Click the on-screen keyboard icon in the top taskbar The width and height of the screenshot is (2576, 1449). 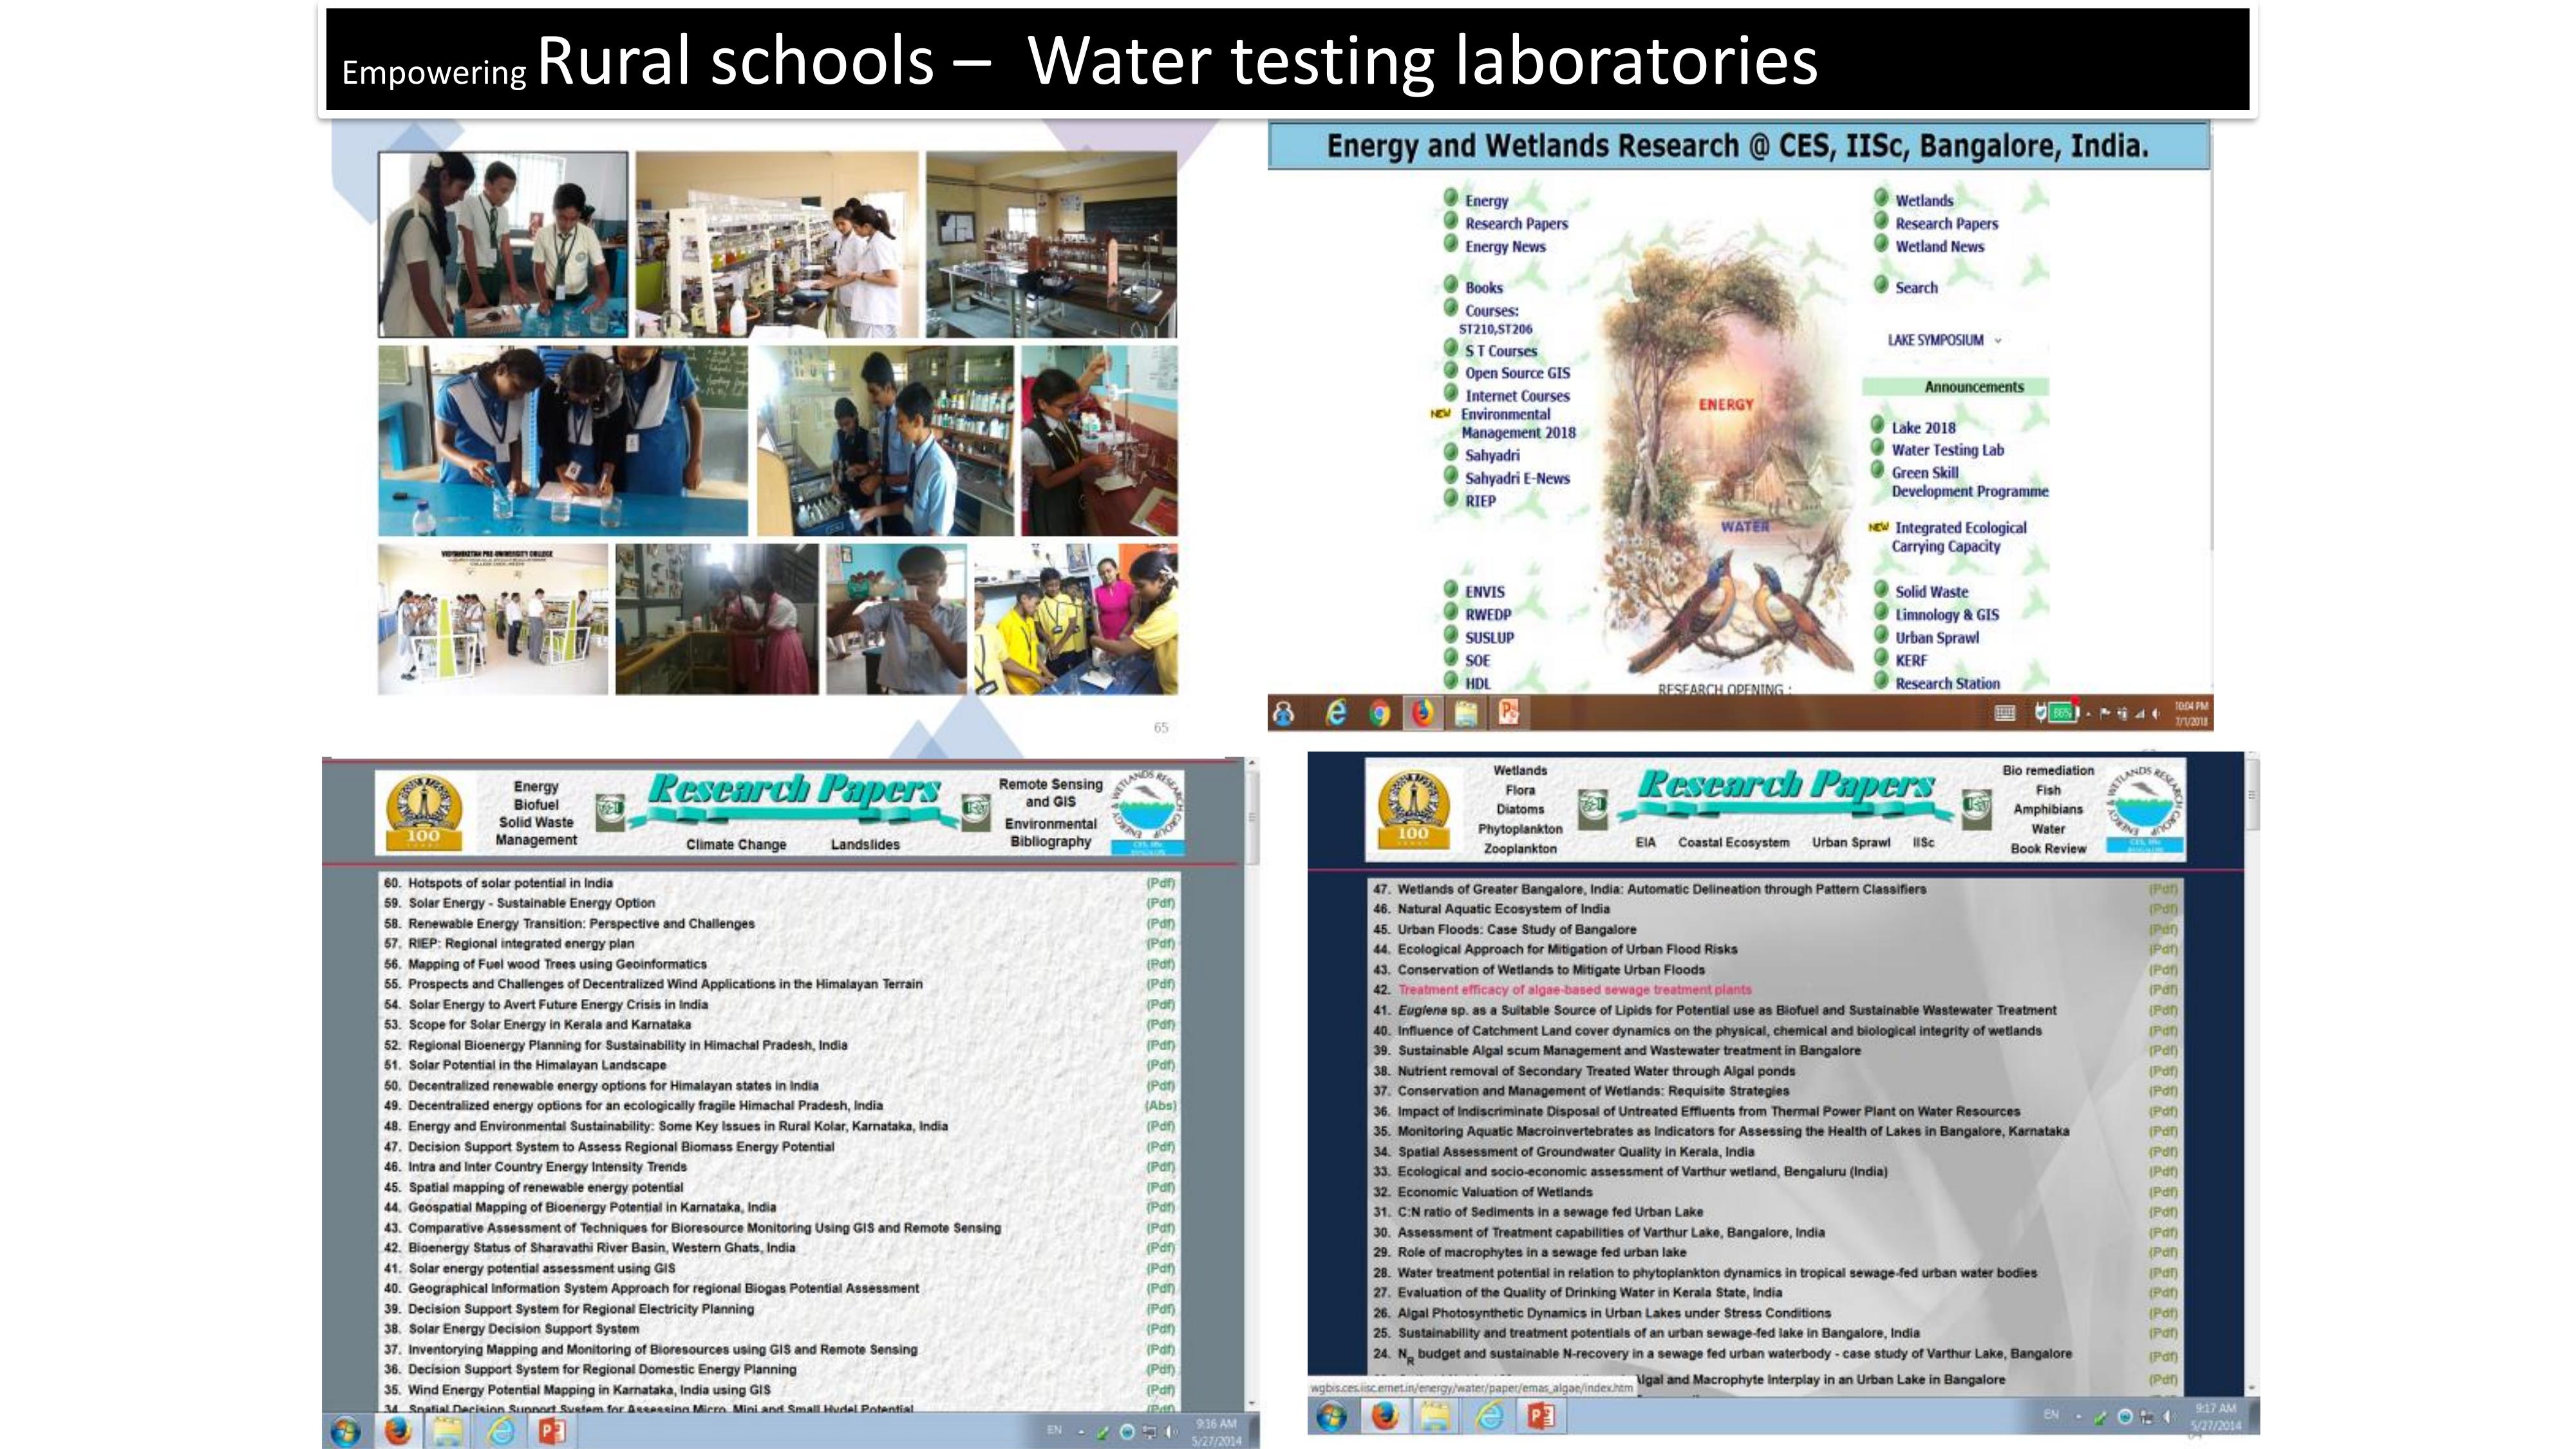pos(2004,713)
